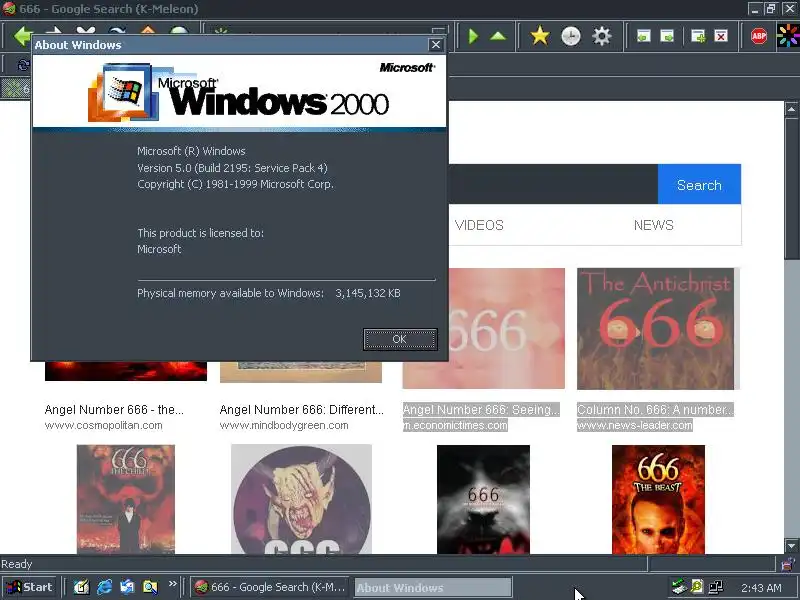Open the circular demon face thumbnail
The image size is (800, 600).
[x=302, y=499]
